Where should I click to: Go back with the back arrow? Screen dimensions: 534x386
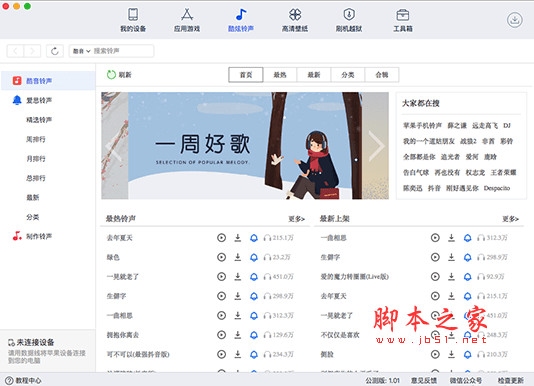pos(15,51)
